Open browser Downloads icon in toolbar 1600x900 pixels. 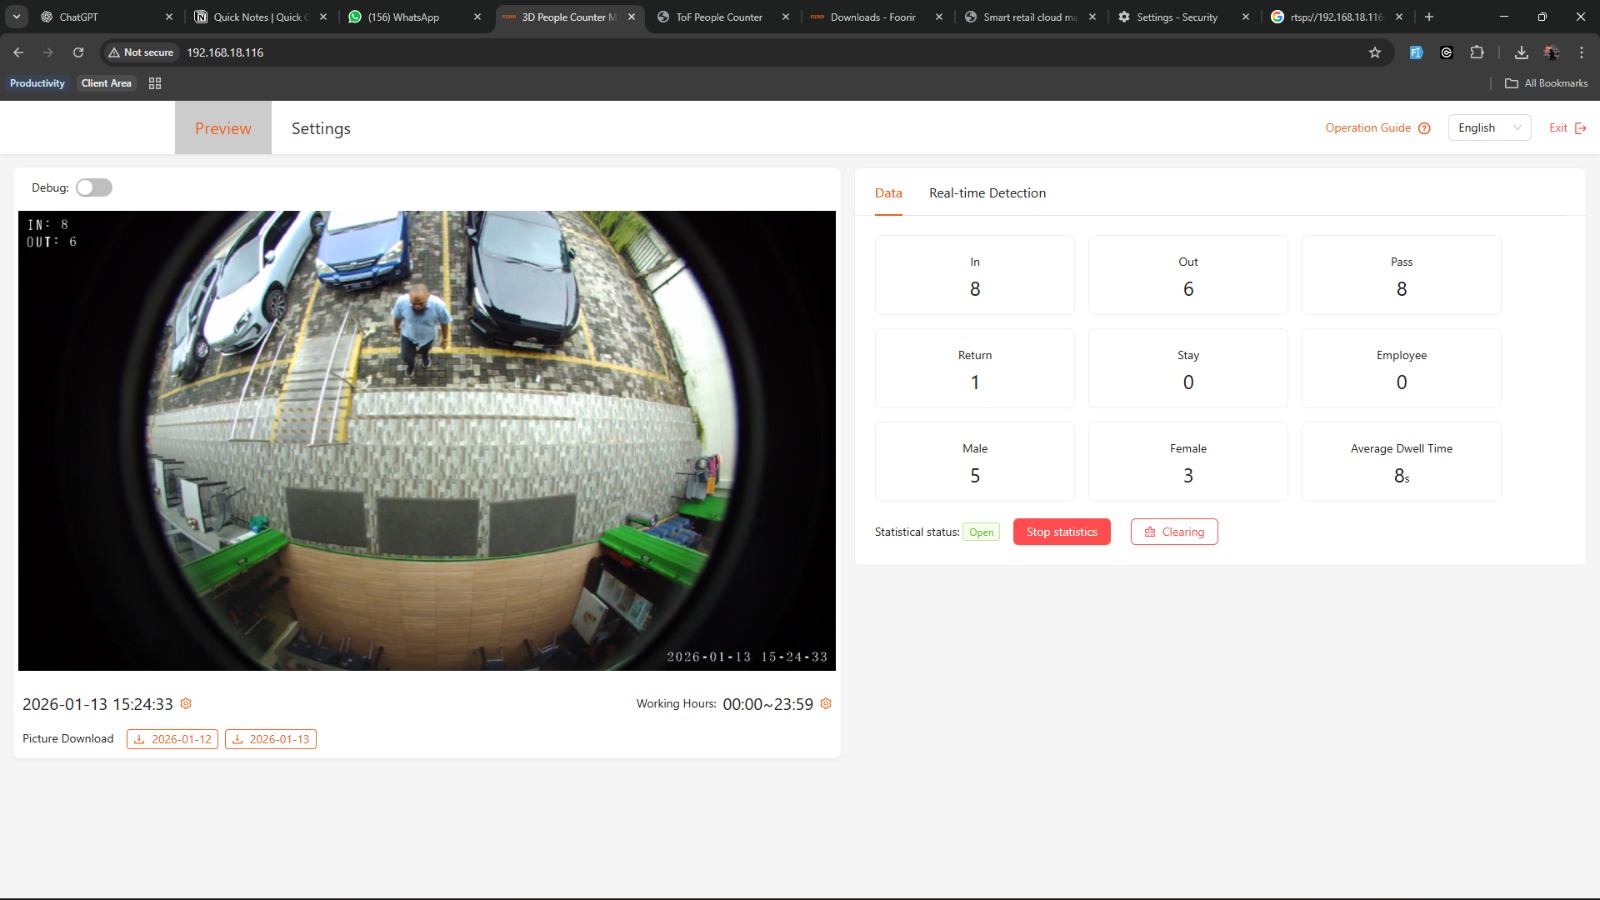tap(1521, 52)
